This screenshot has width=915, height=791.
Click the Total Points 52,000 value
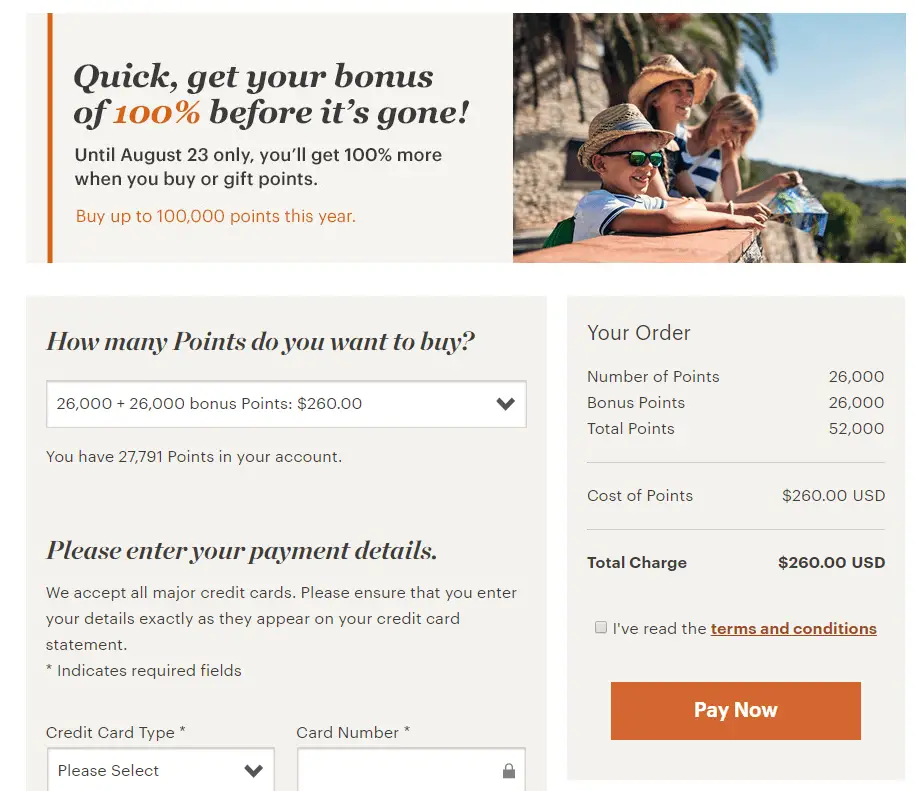point(856,429)
